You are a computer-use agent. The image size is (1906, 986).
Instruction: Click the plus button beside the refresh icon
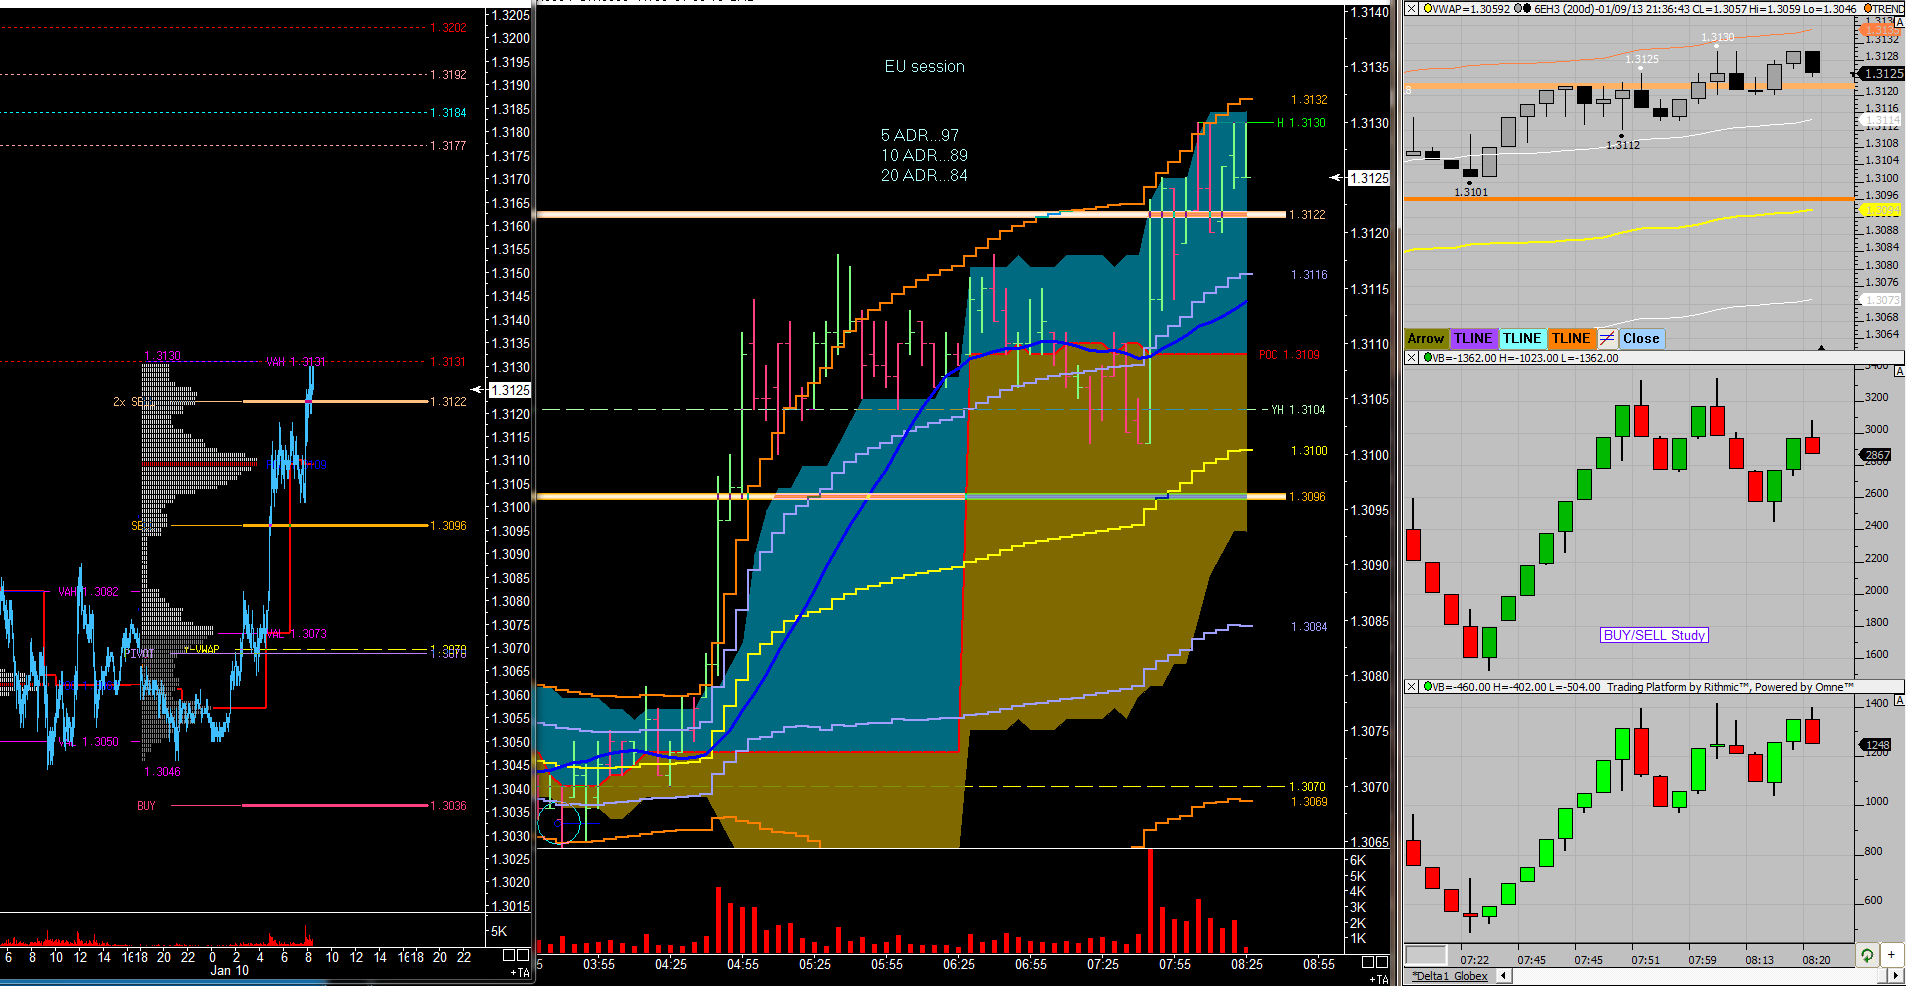point(1892,955)
